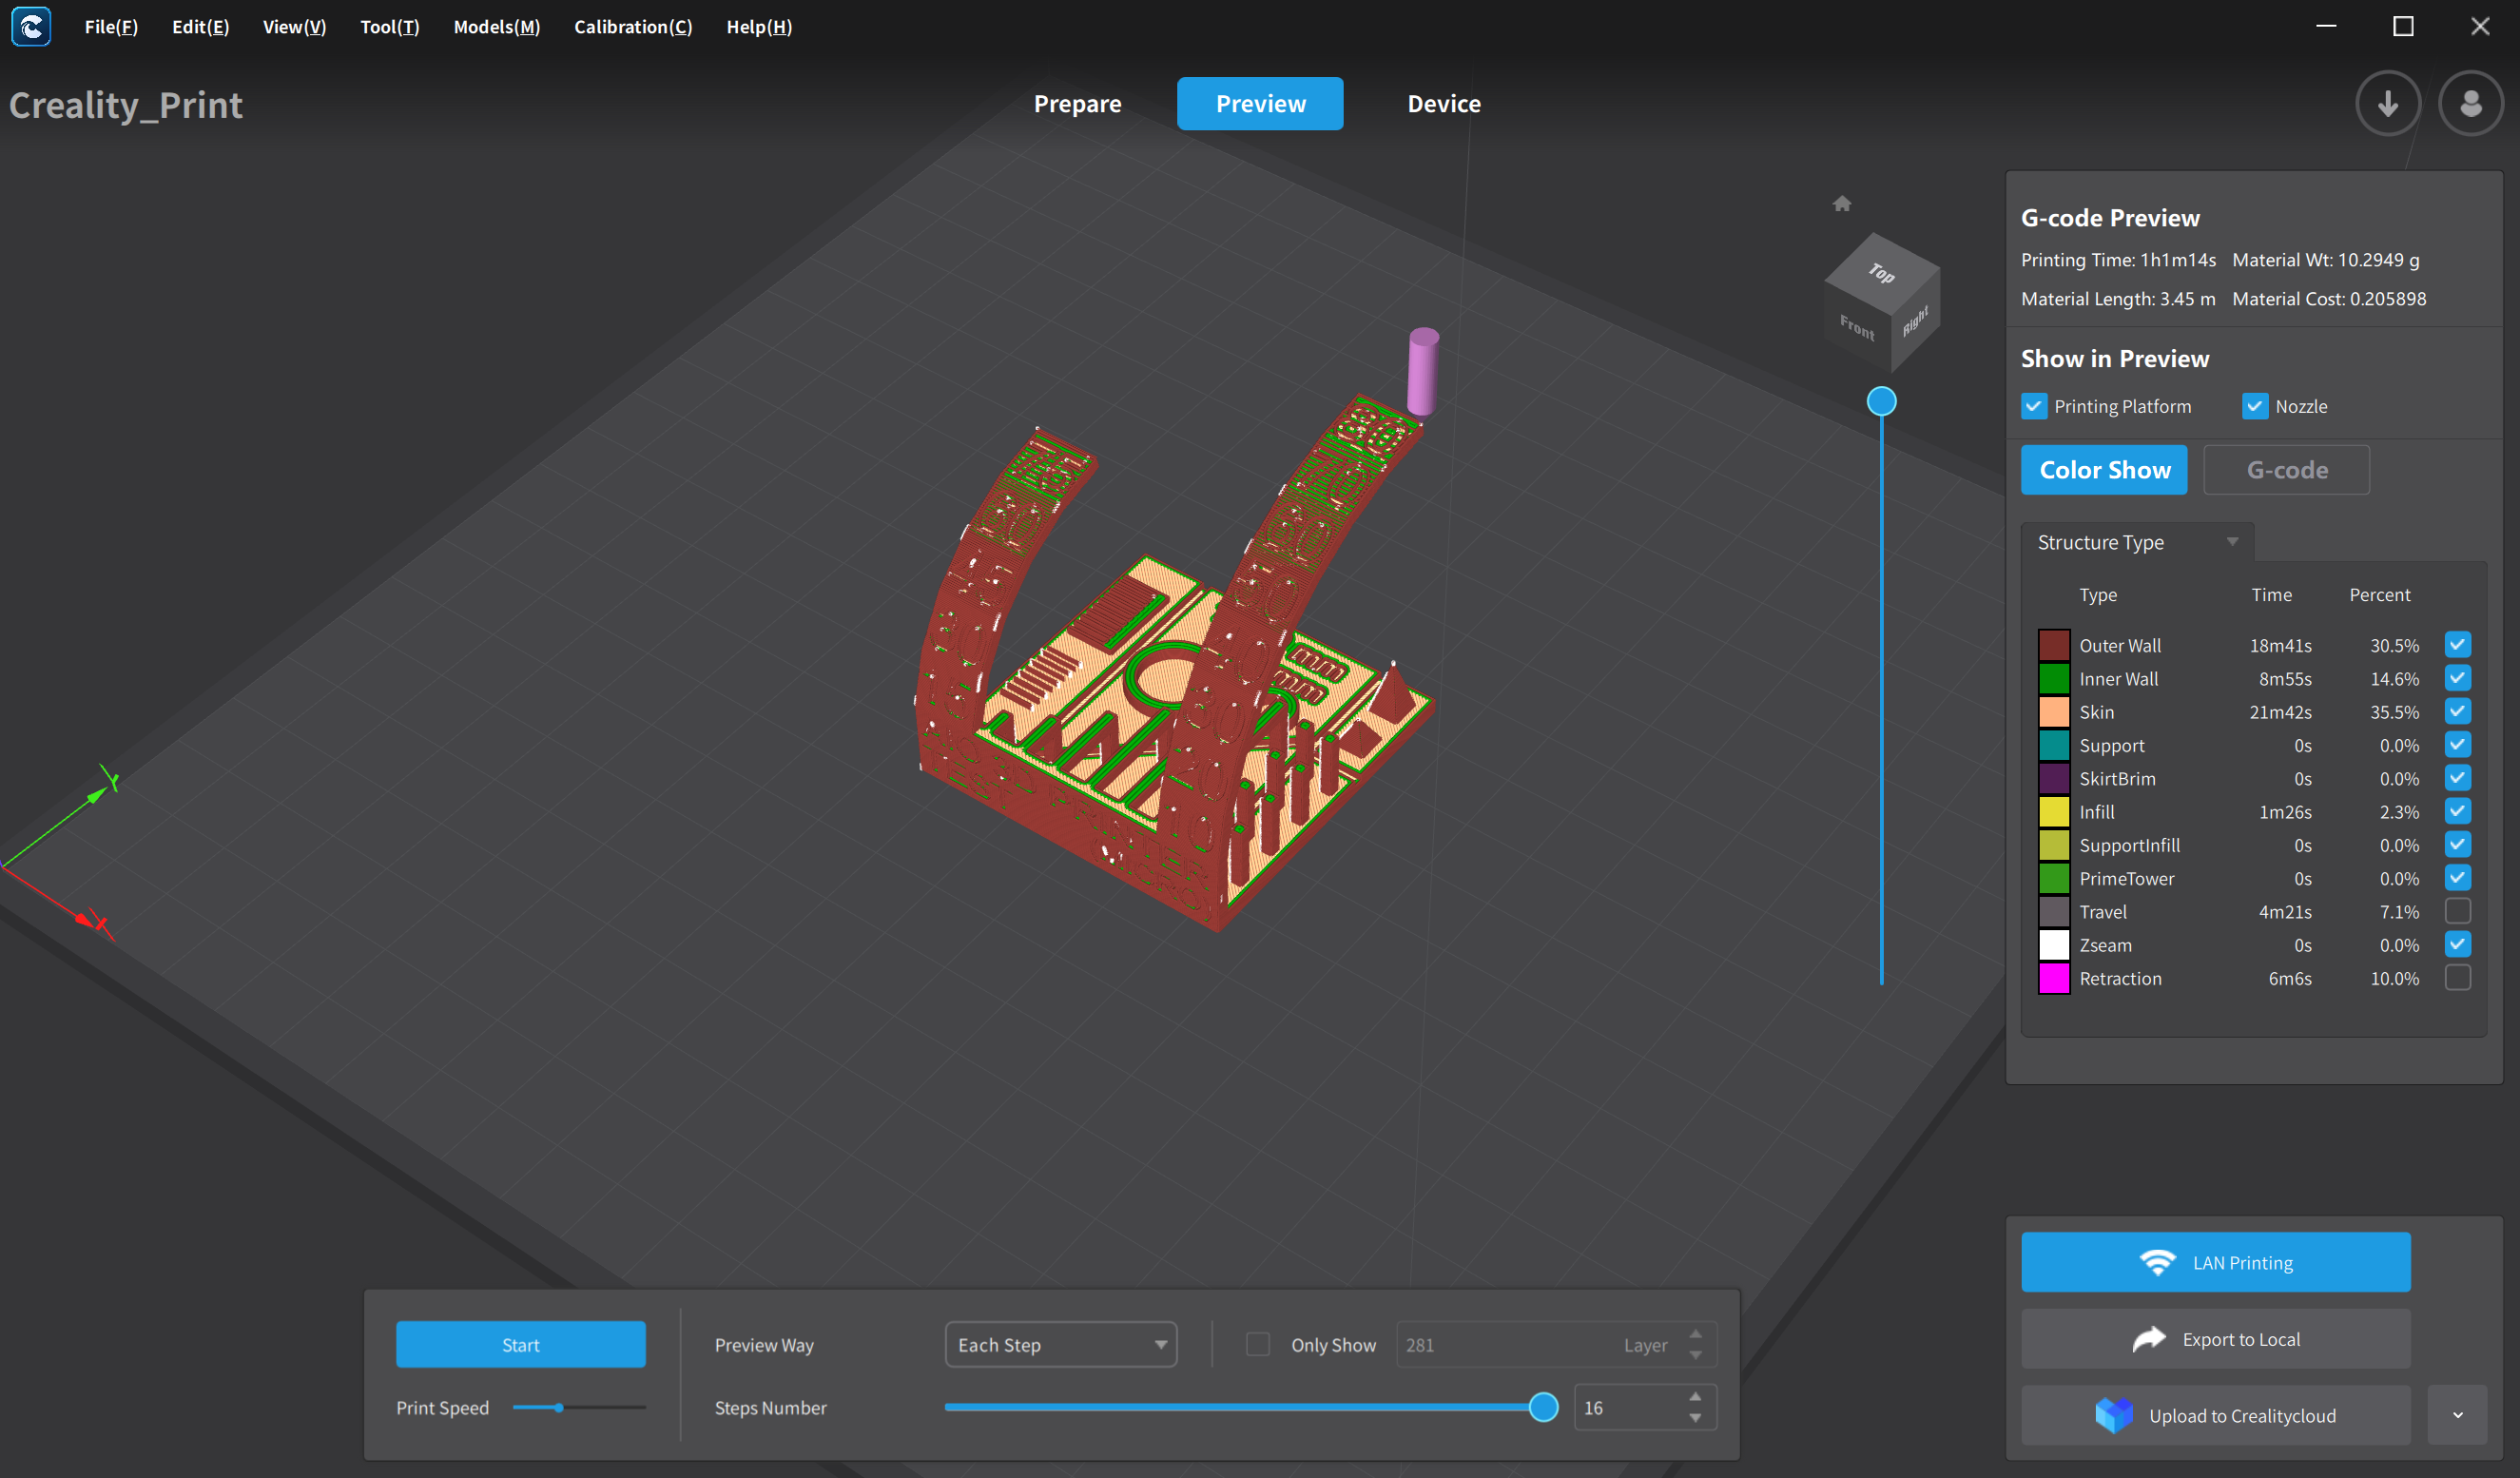The width and height of the screenshot is (2520, 1478).
Task: Click the share arrow icon on Export to Local
Action: point(2149,1339)
